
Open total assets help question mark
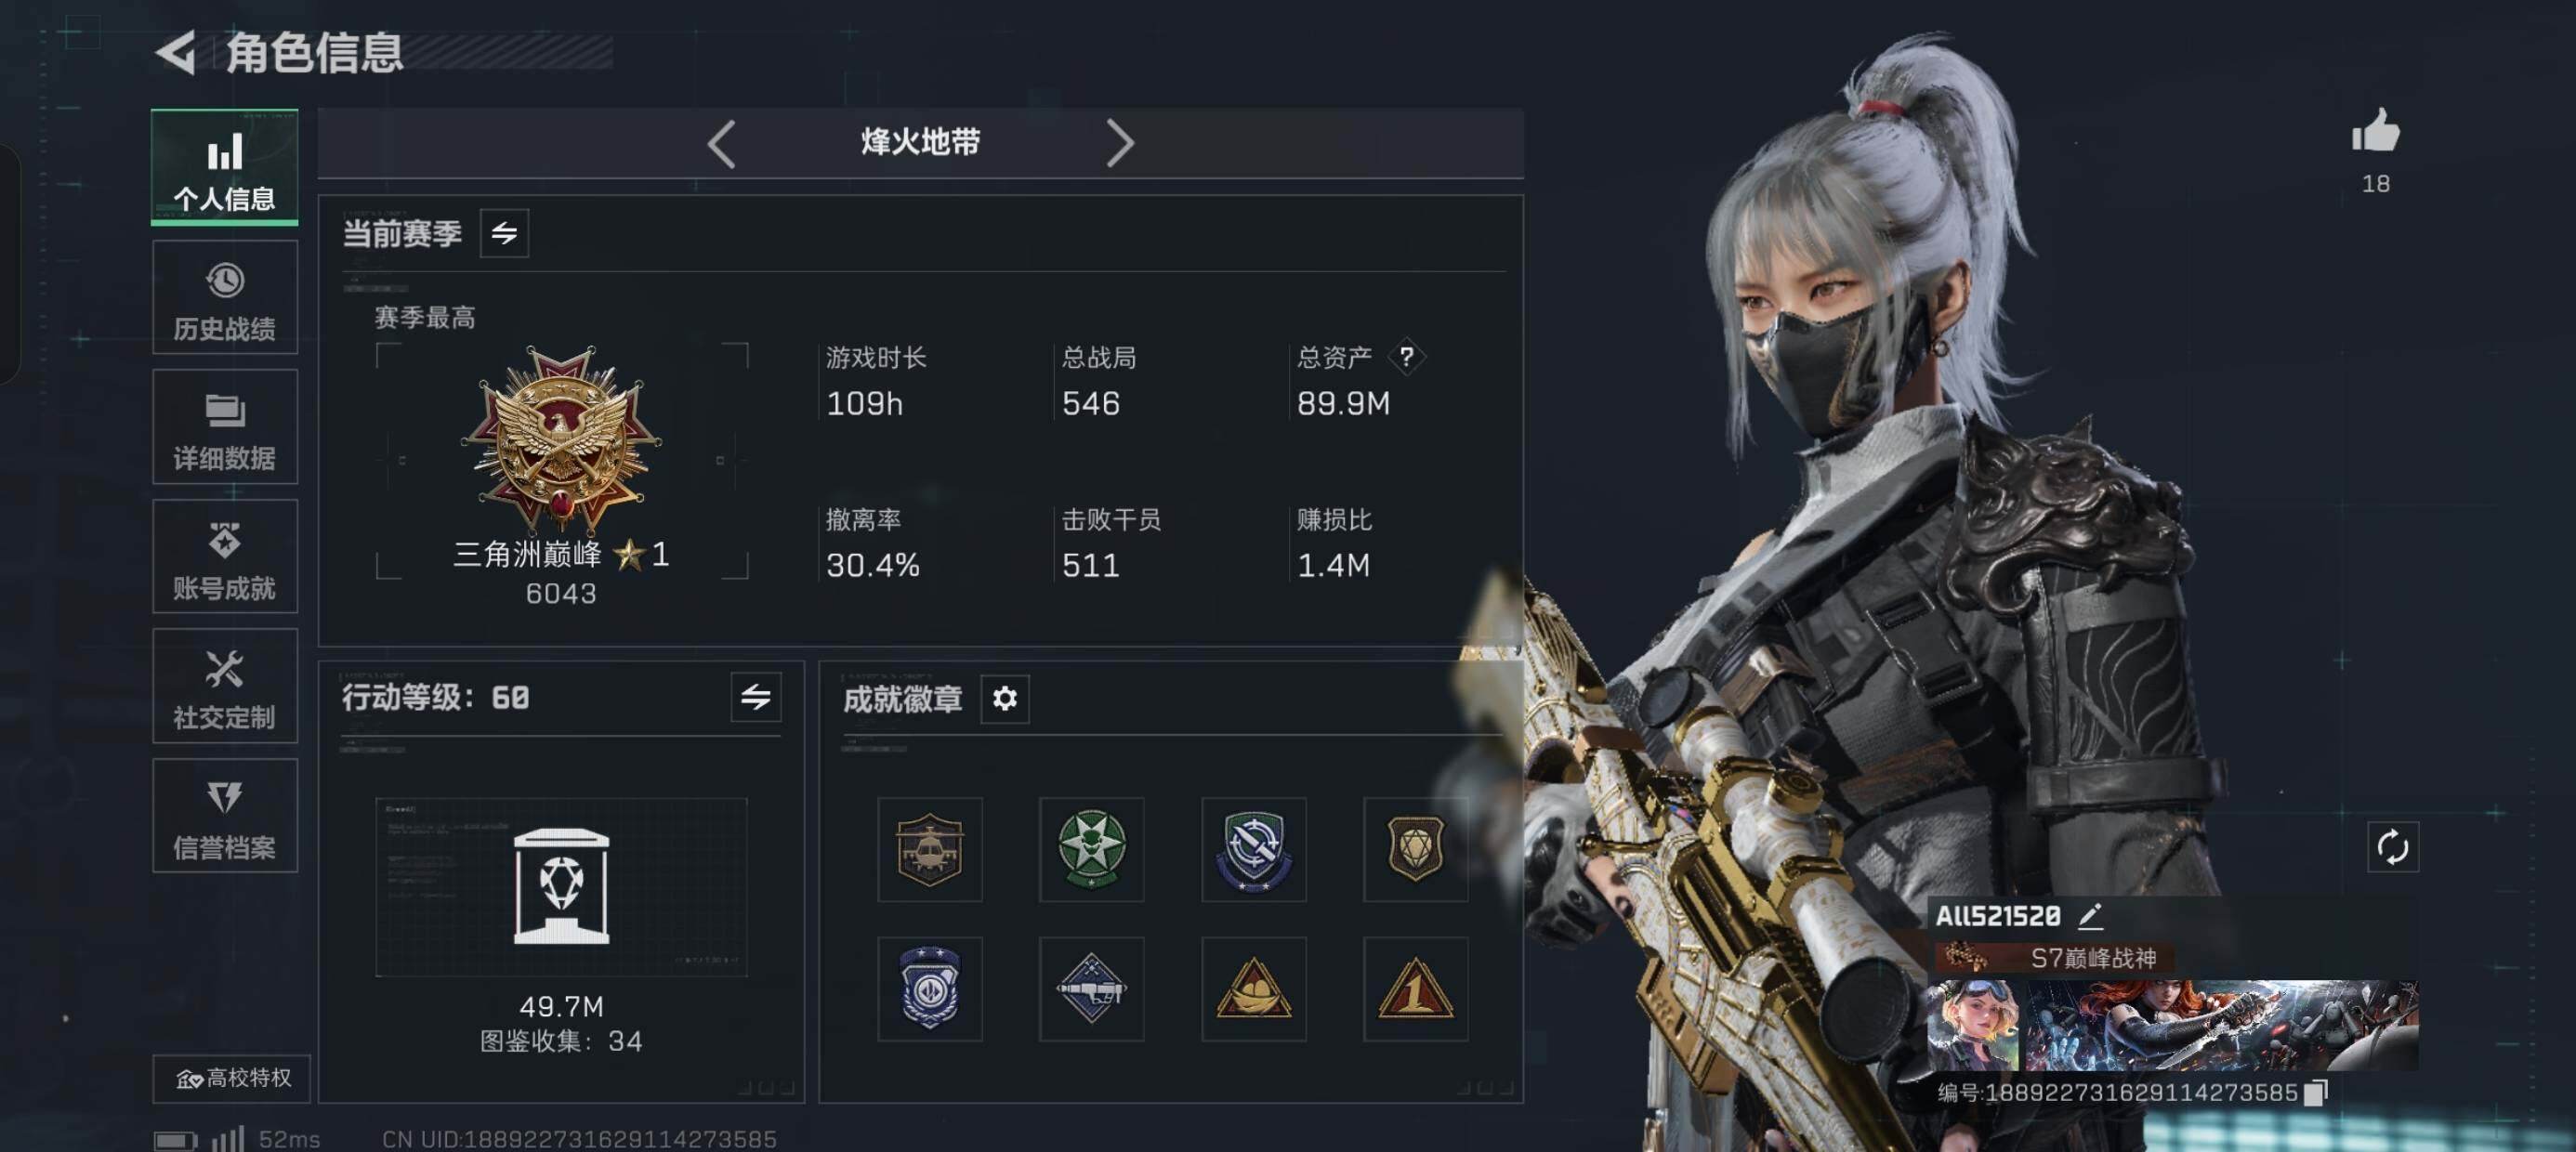click(1406, 357)
